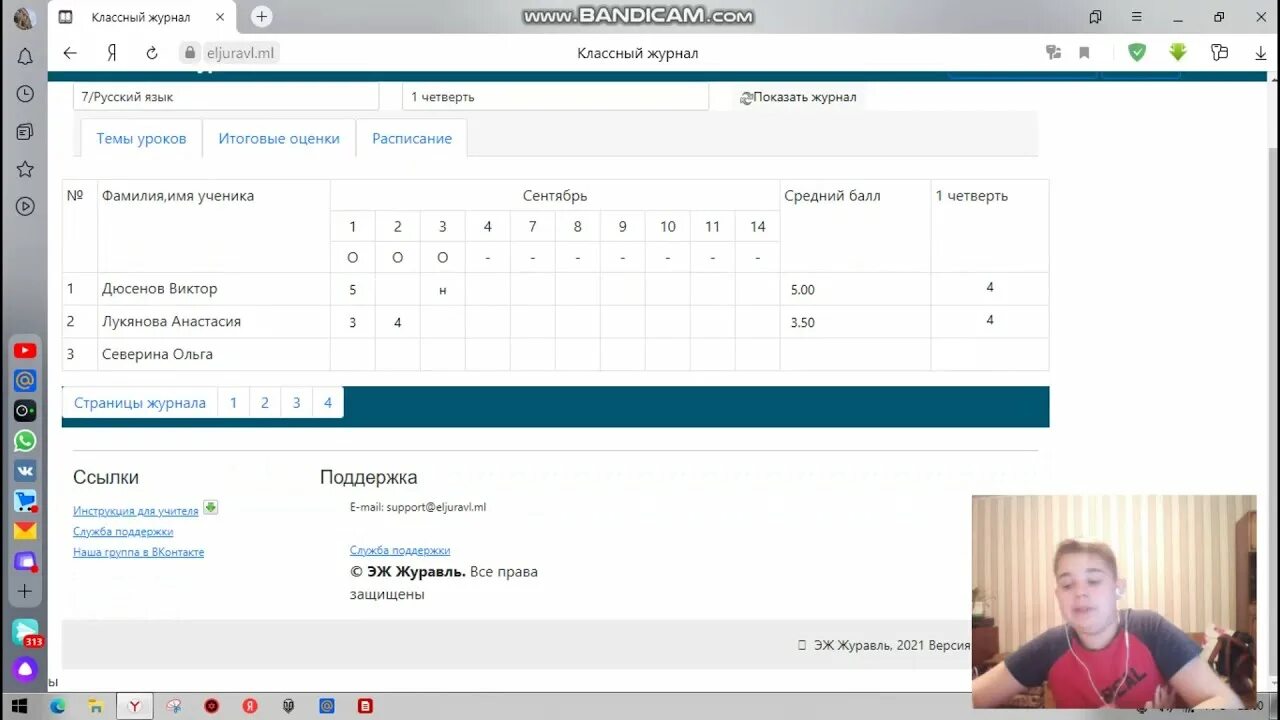The width and height of the screenshot is (1280, 720).
Task: Click the Сентябрь 14 date column header
Action: [758, 226]
